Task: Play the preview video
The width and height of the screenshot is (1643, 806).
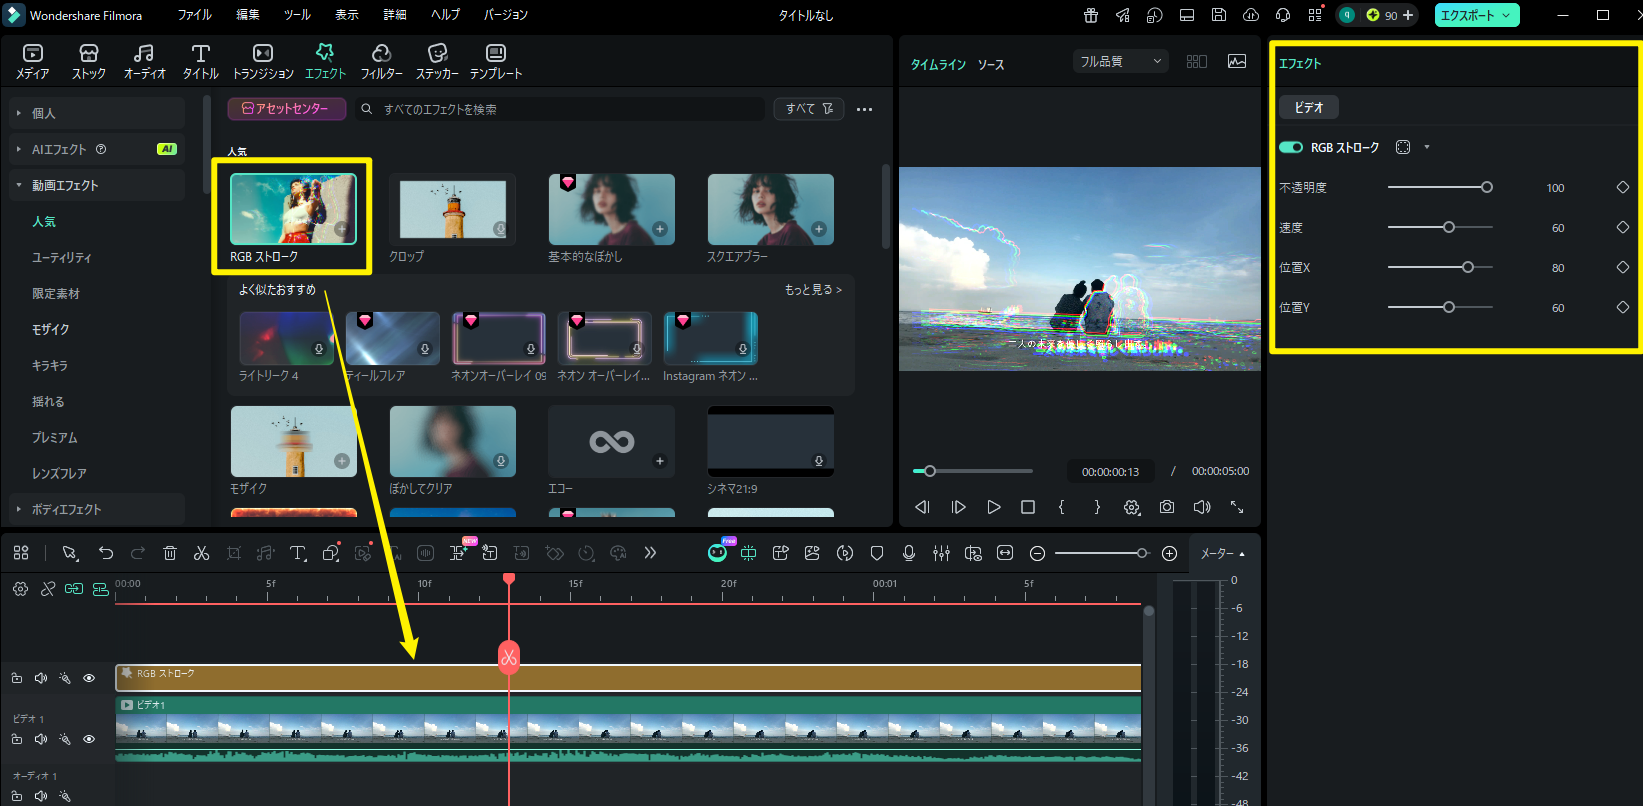Action: pos(993,507)
